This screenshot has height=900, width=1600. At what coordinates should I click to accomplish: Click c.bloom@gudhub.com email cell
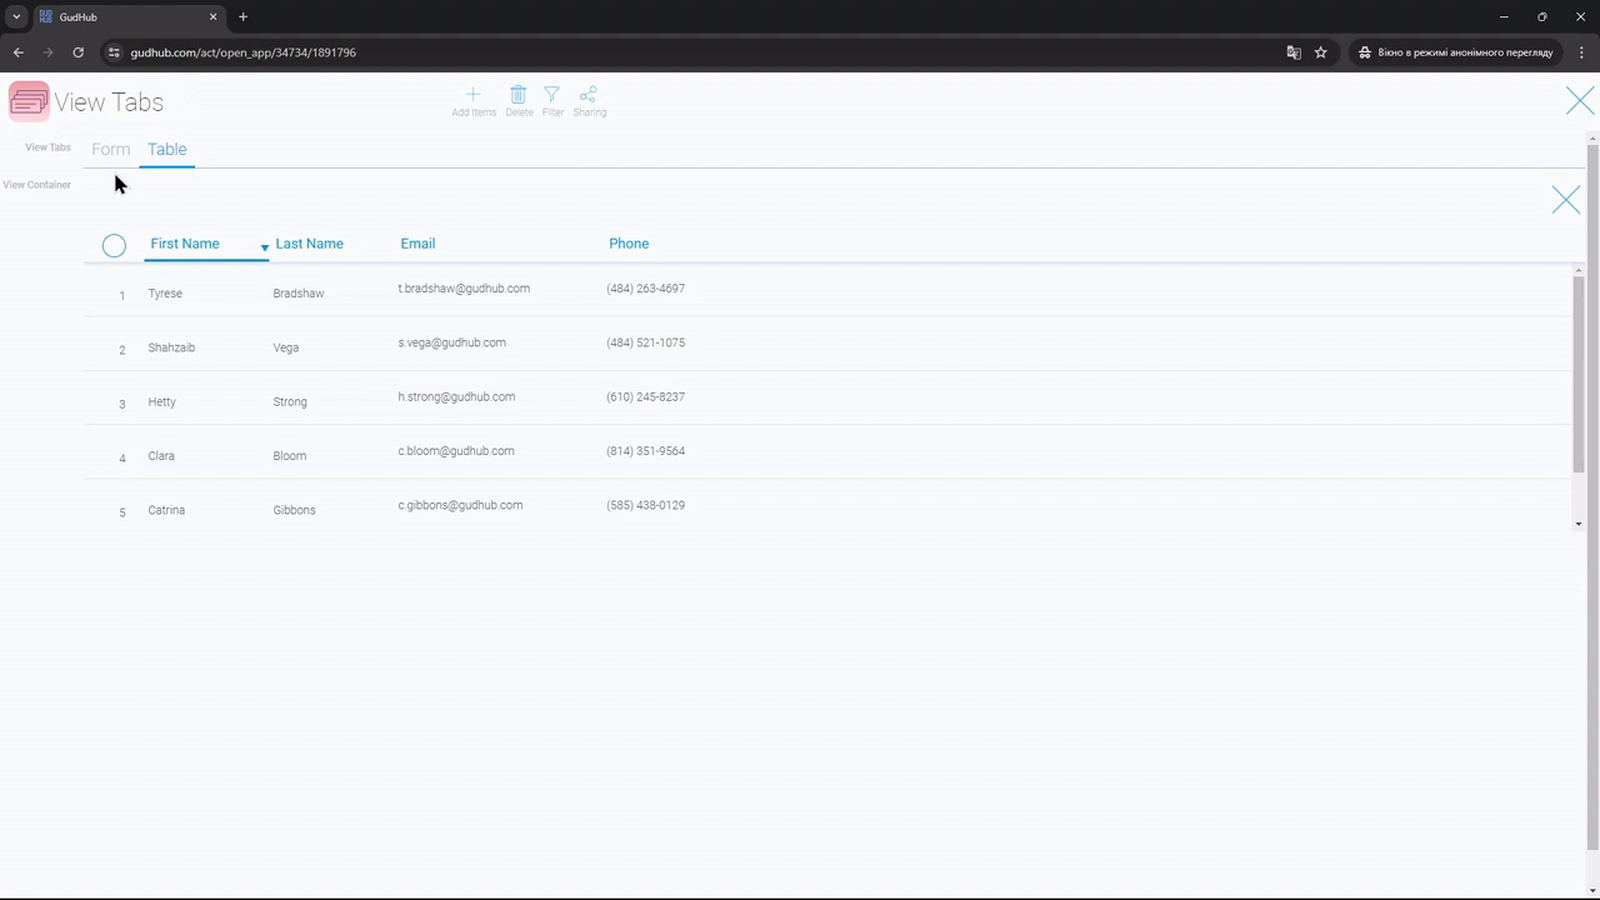(456, 450)
